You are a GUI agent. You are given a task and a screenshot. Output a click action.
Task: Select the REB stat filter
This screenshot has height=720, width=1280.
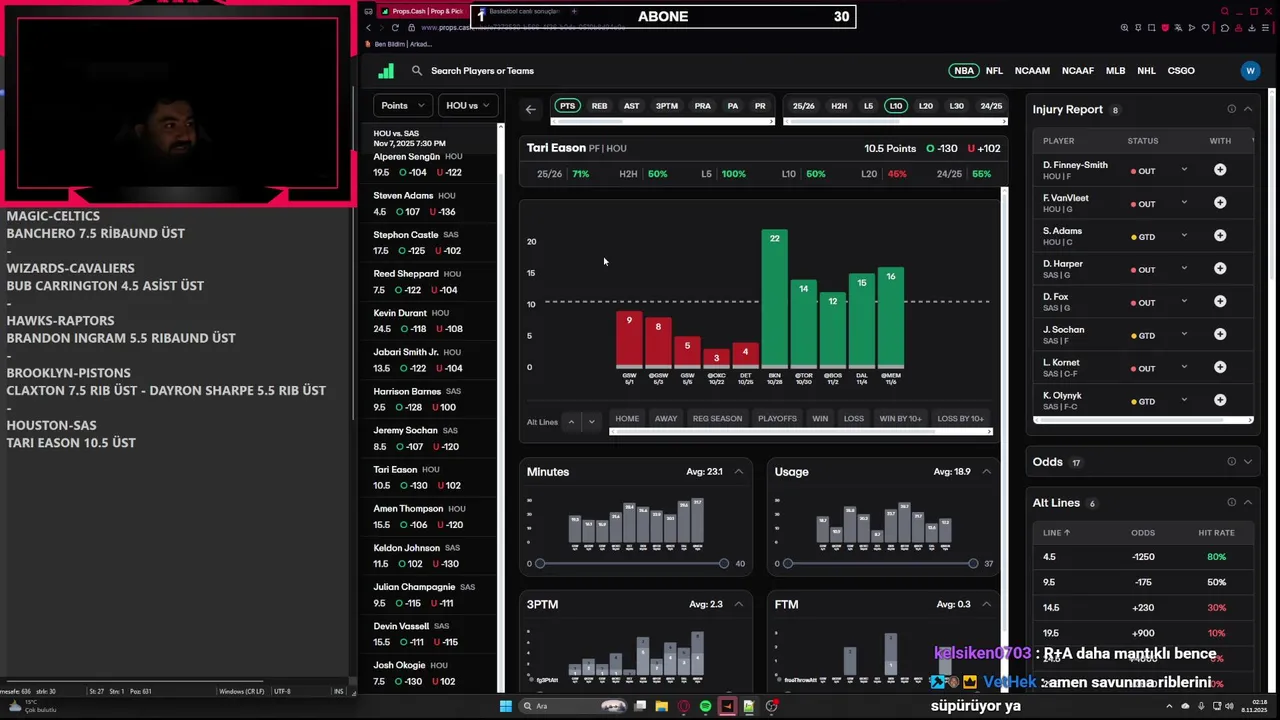click(599, 106)
